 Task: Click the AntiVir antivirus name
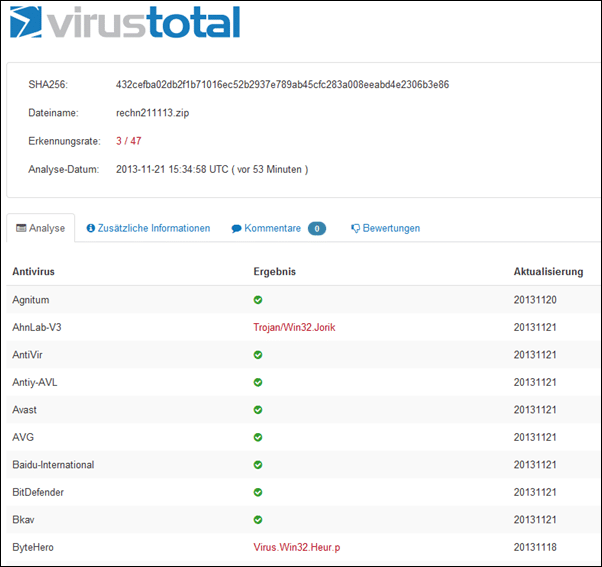click(x=27, y=355)
